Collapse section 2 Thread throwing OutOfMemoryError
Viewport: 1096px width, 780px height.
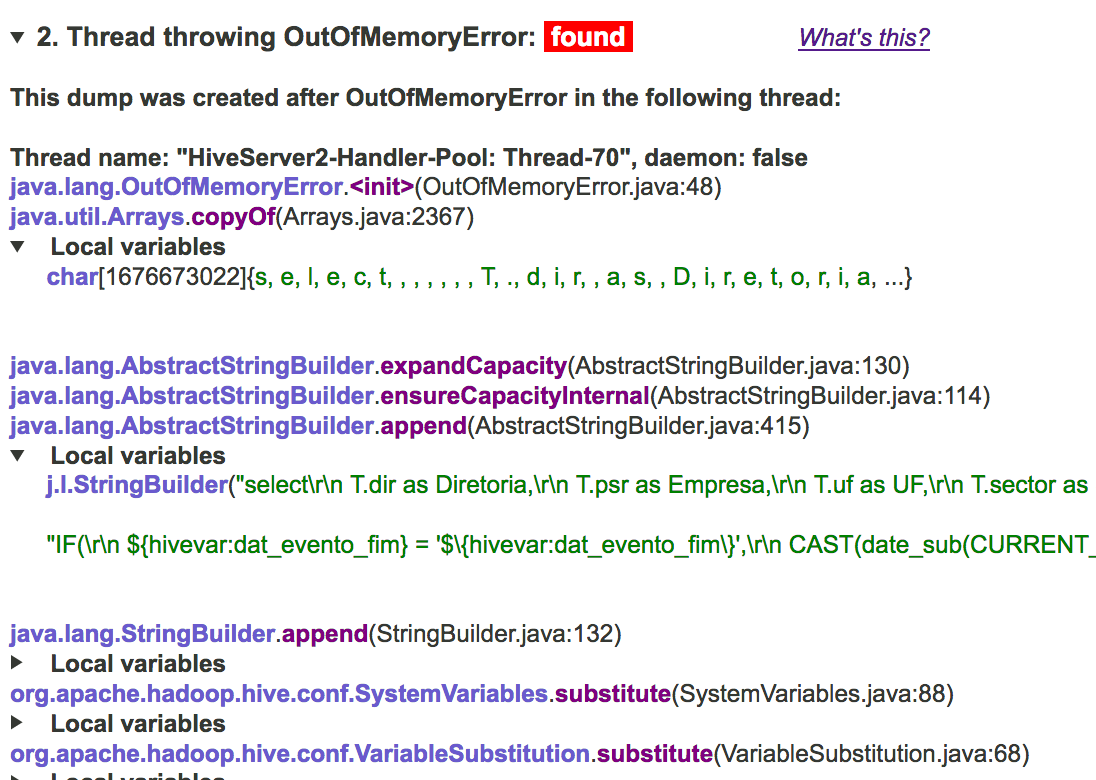tap(15, 36)
